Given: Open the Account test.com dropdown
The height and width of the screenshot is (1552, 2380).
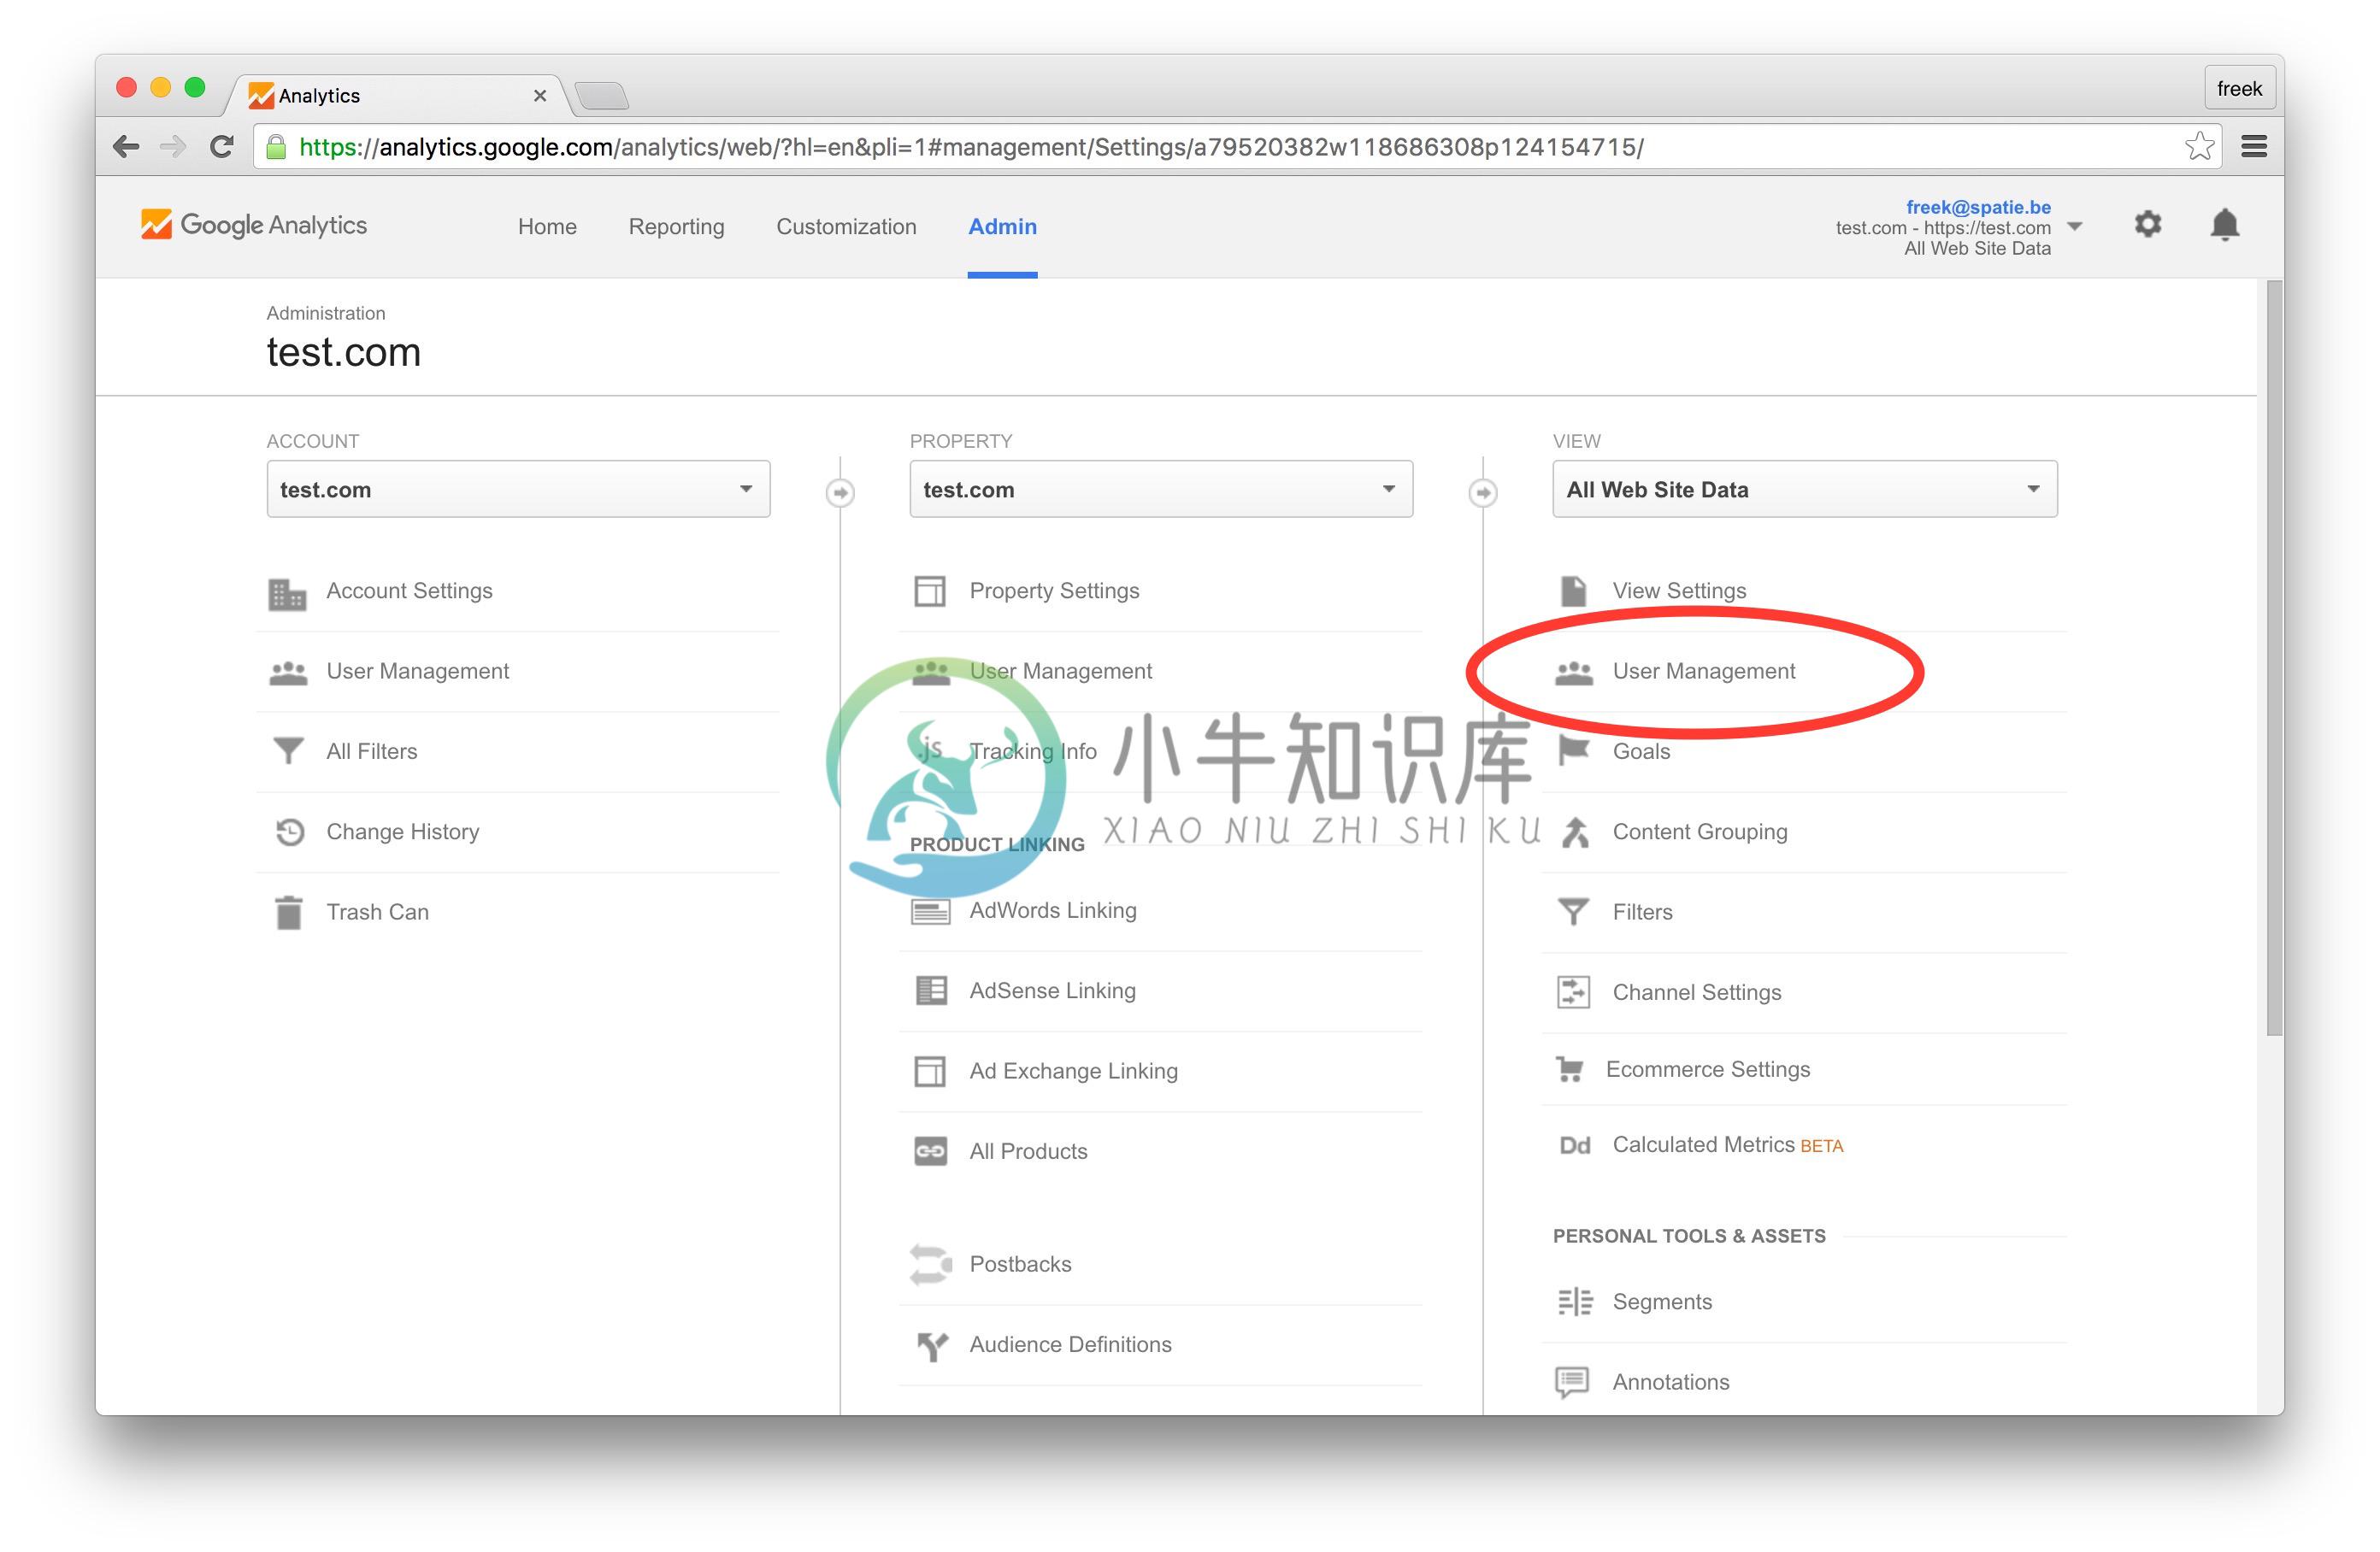Looking at the screenshot, I should point(518,489).
